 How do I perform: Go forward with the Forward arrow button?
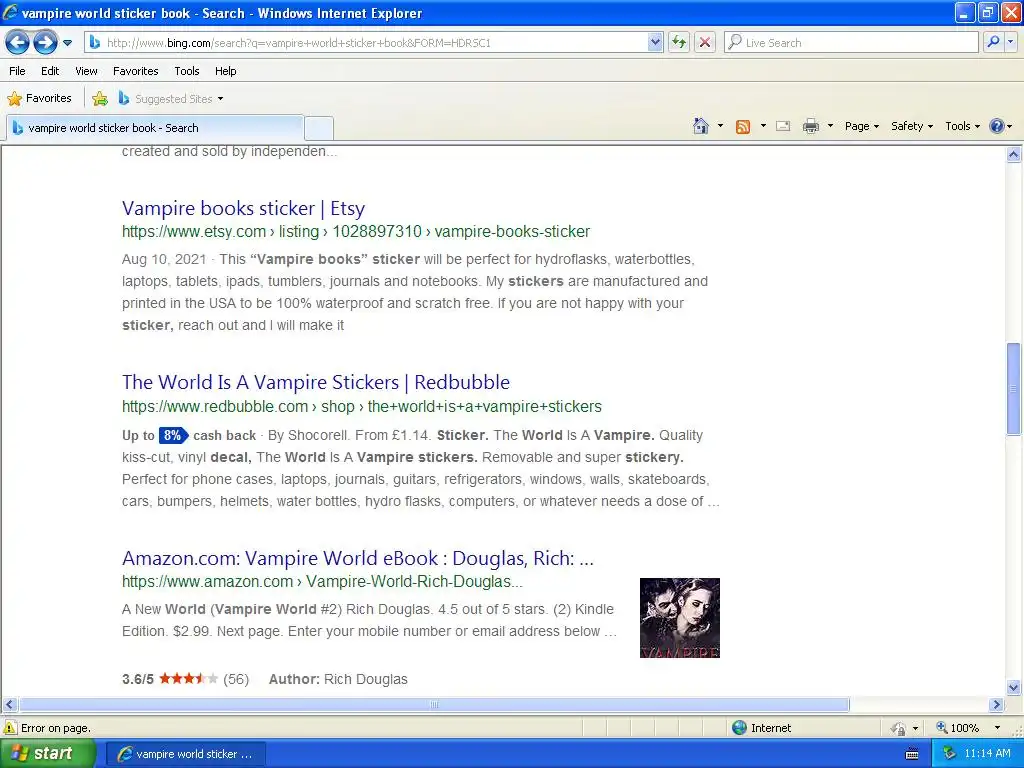(45, 43)
